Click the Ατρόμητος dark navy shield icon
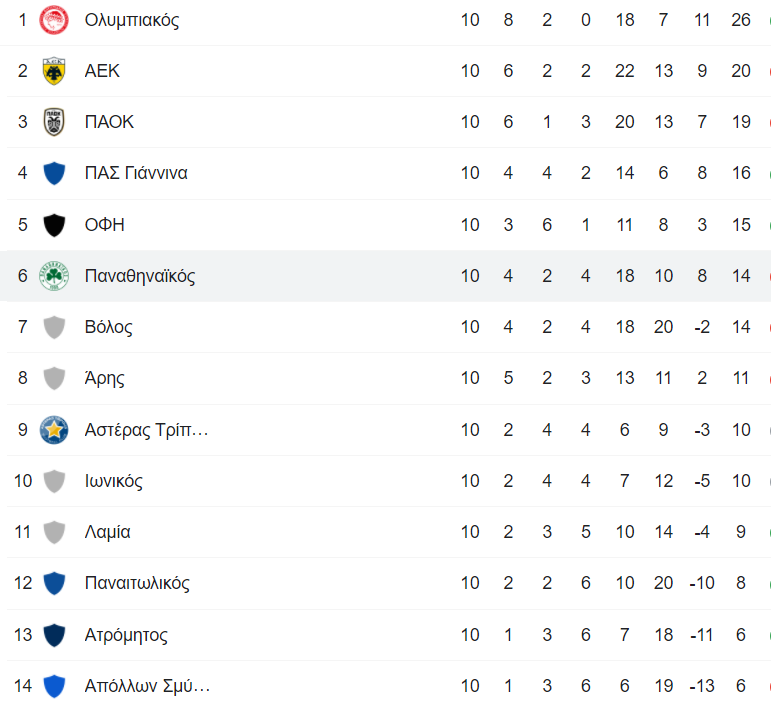The height and width of the screenshot is (706, 771). pyautogui.click(x=54, y=635)
